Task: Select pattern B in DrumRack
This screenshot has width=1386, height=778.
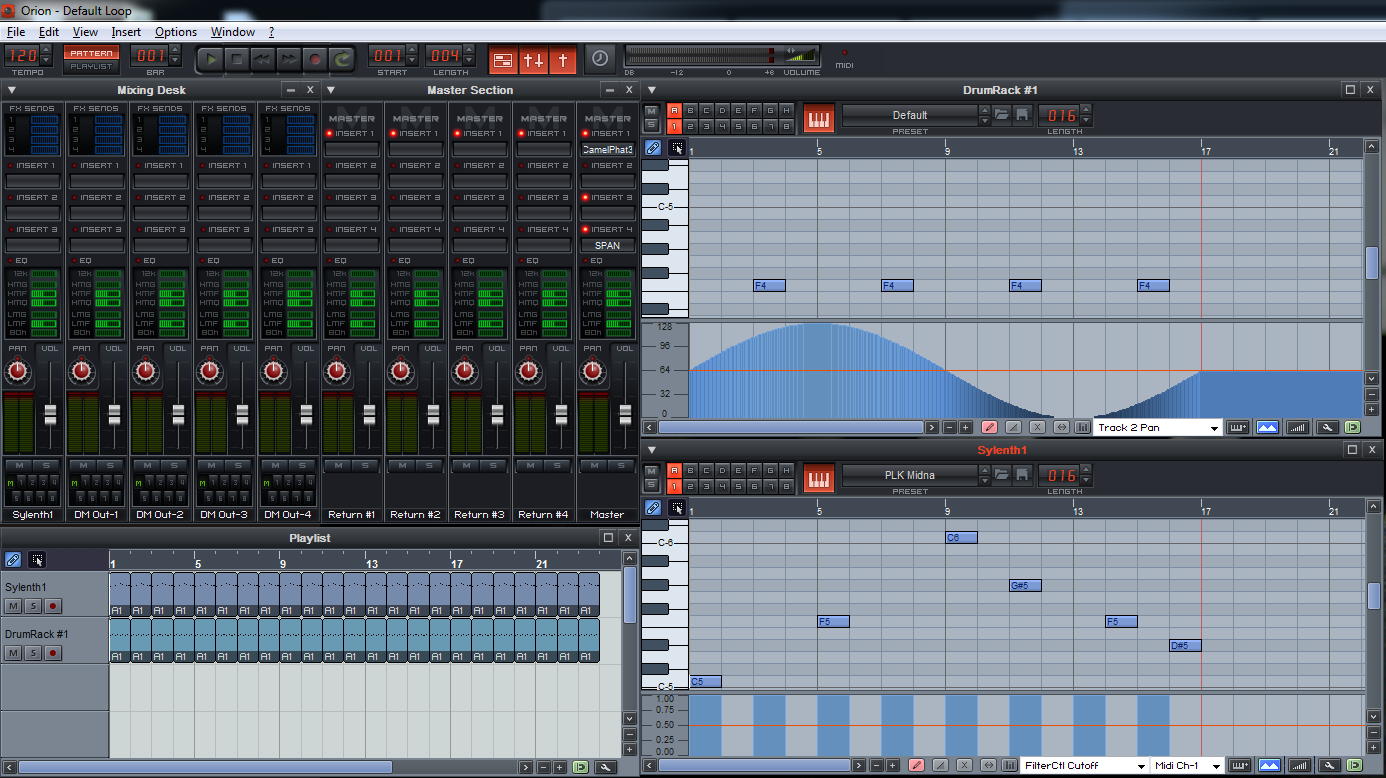Action: (690, 110)
